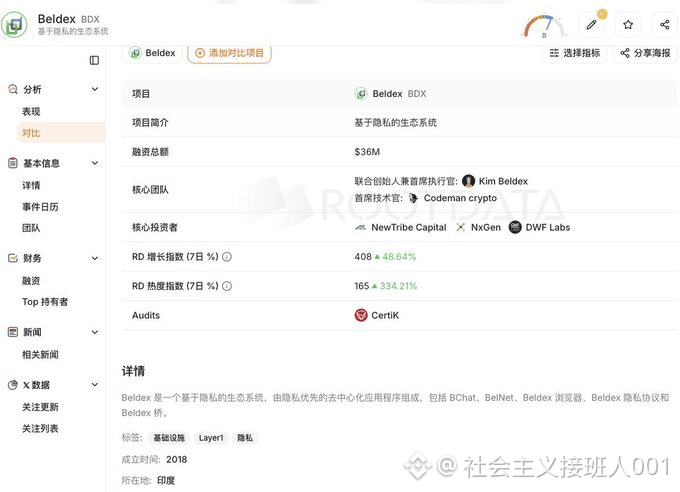Collapse the 新闻 section chevron
The height and width of the screenshot is (492, 680).
click(95, 332)
